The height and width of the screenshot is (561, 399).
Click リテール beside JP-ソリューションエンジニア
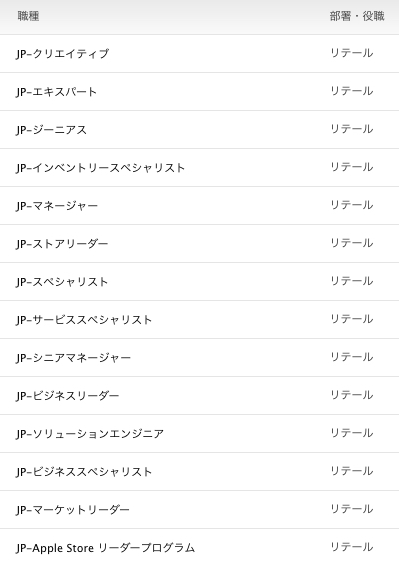(351, 433)
